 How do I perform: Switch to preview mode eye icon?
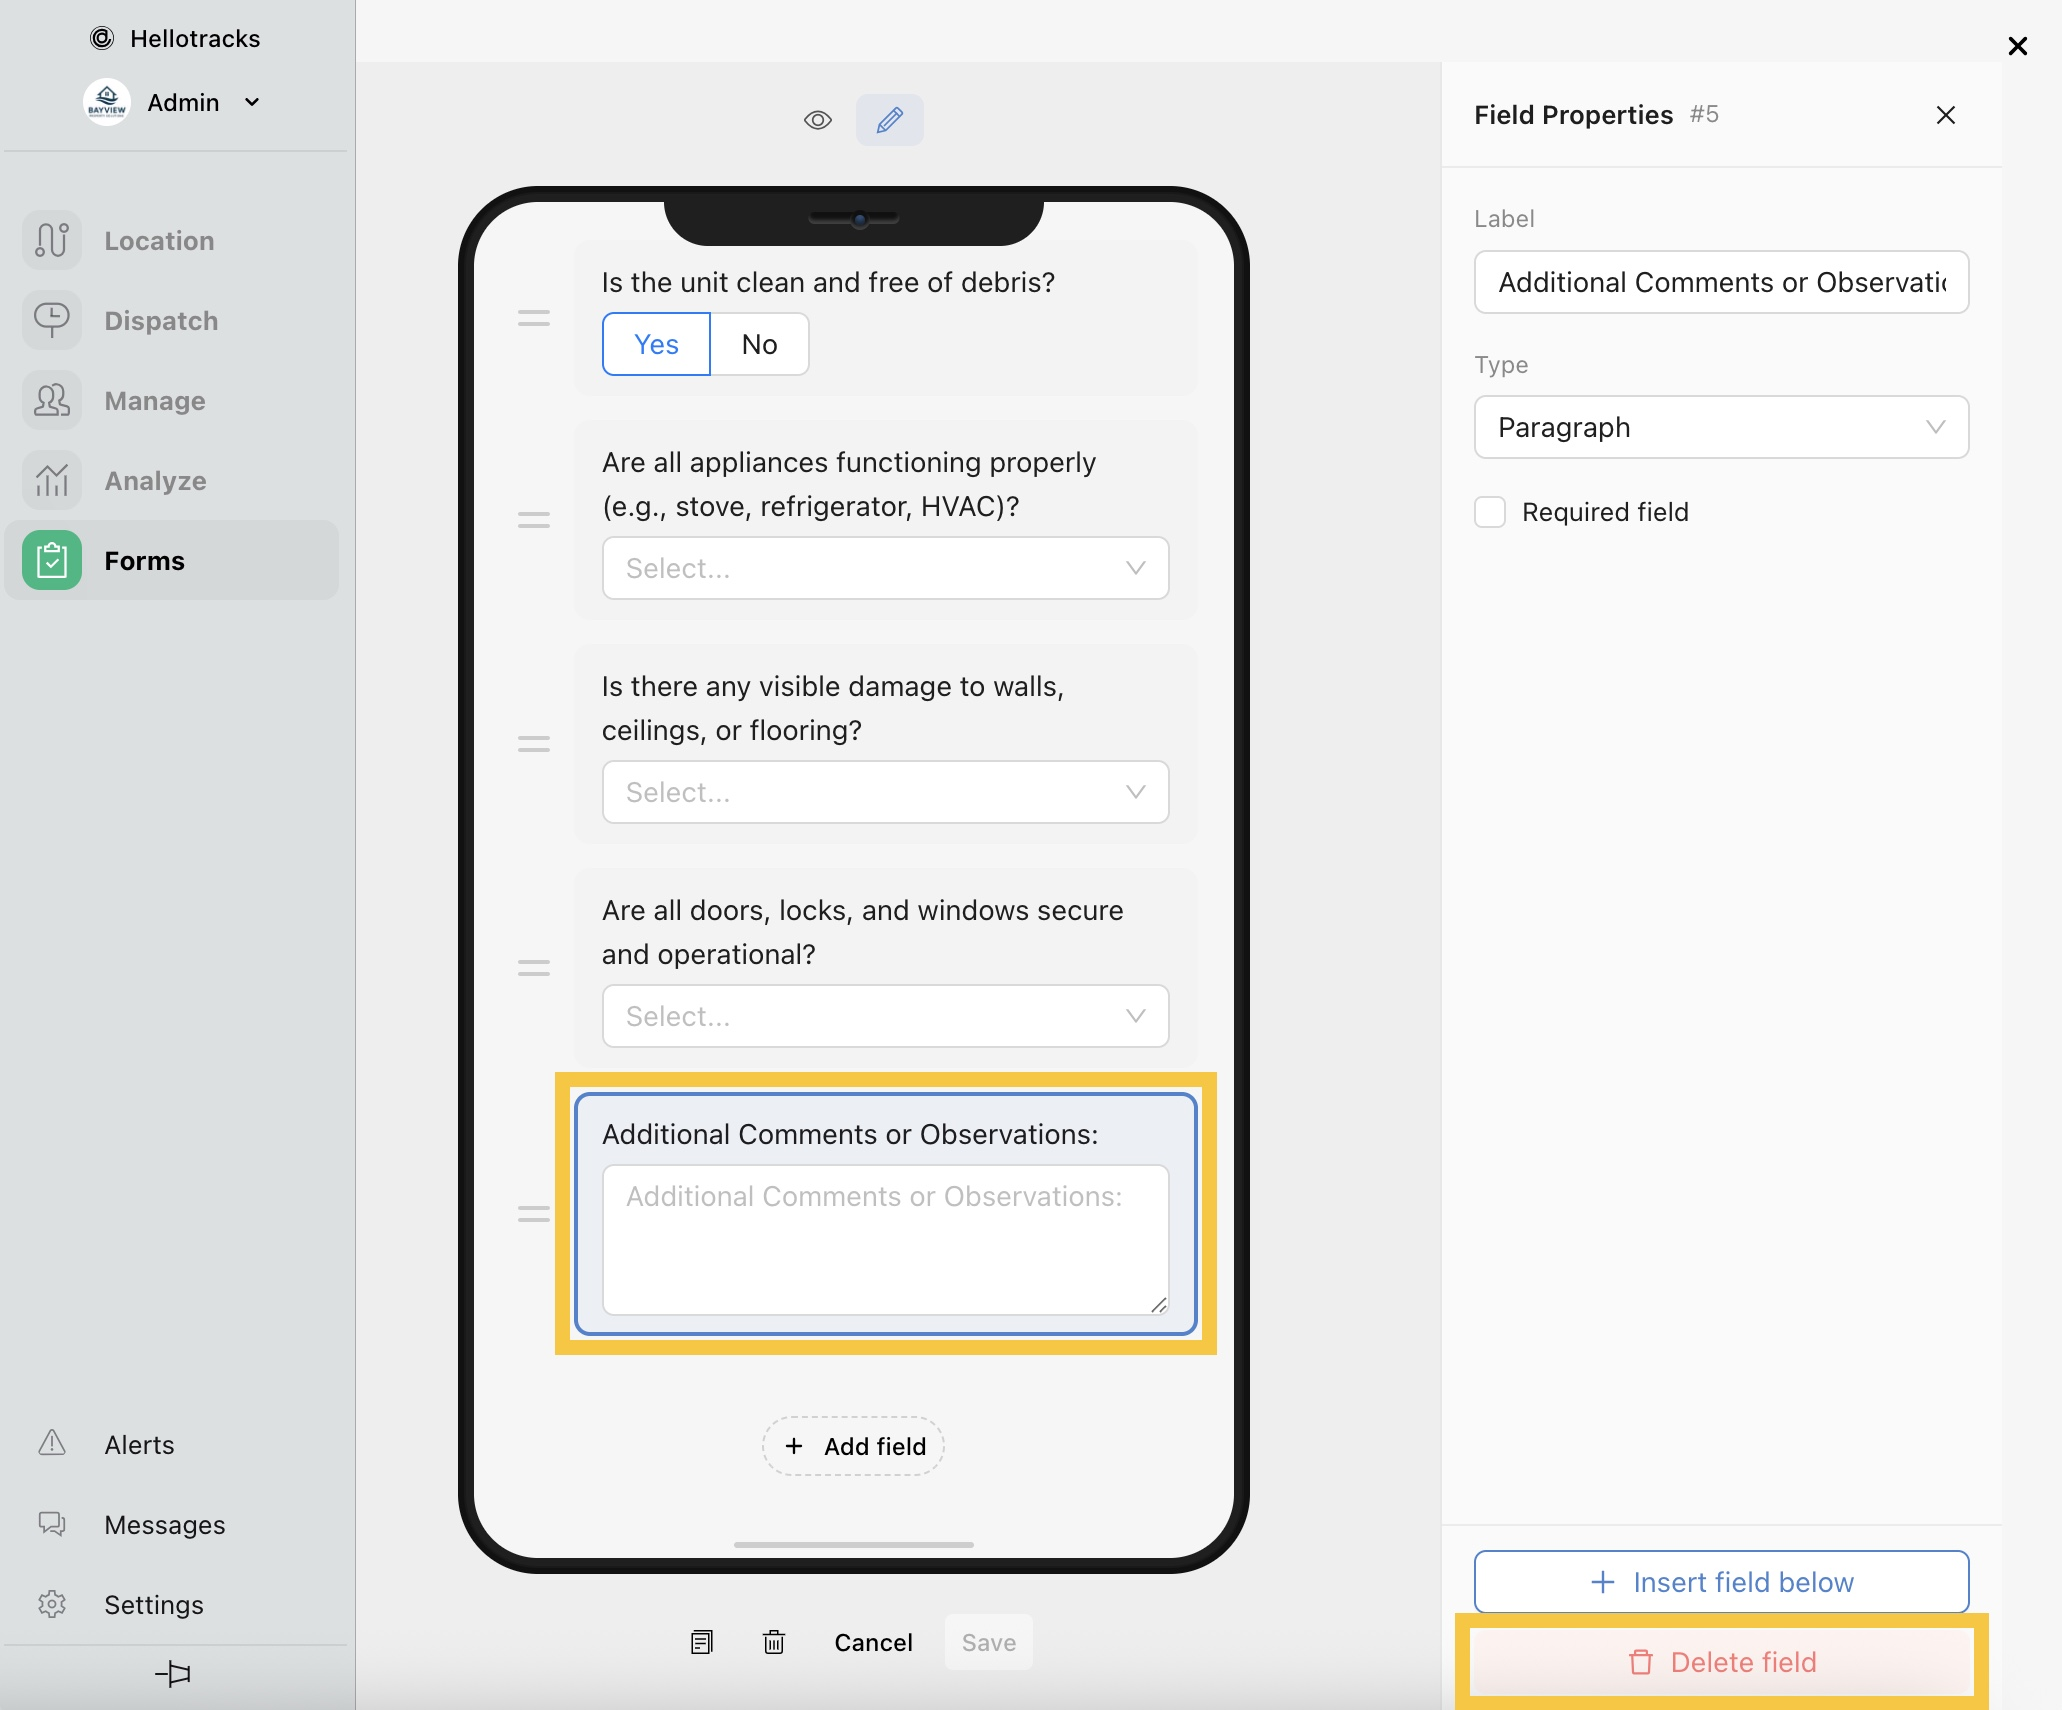pyautogui.click(x=818, y=120)
